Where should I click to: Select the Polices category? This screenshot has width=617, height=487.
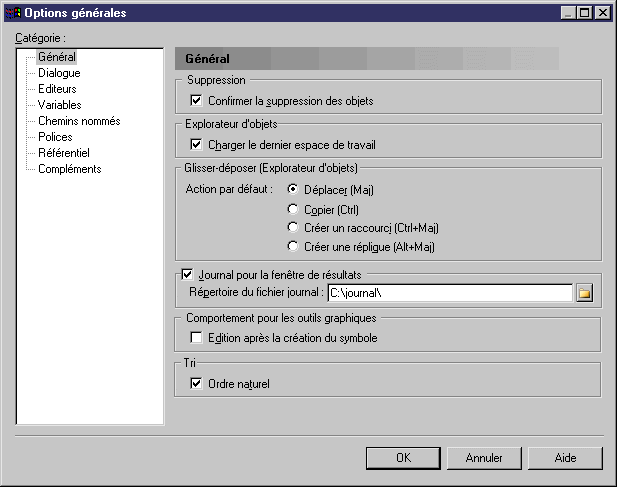pos(55,137)
